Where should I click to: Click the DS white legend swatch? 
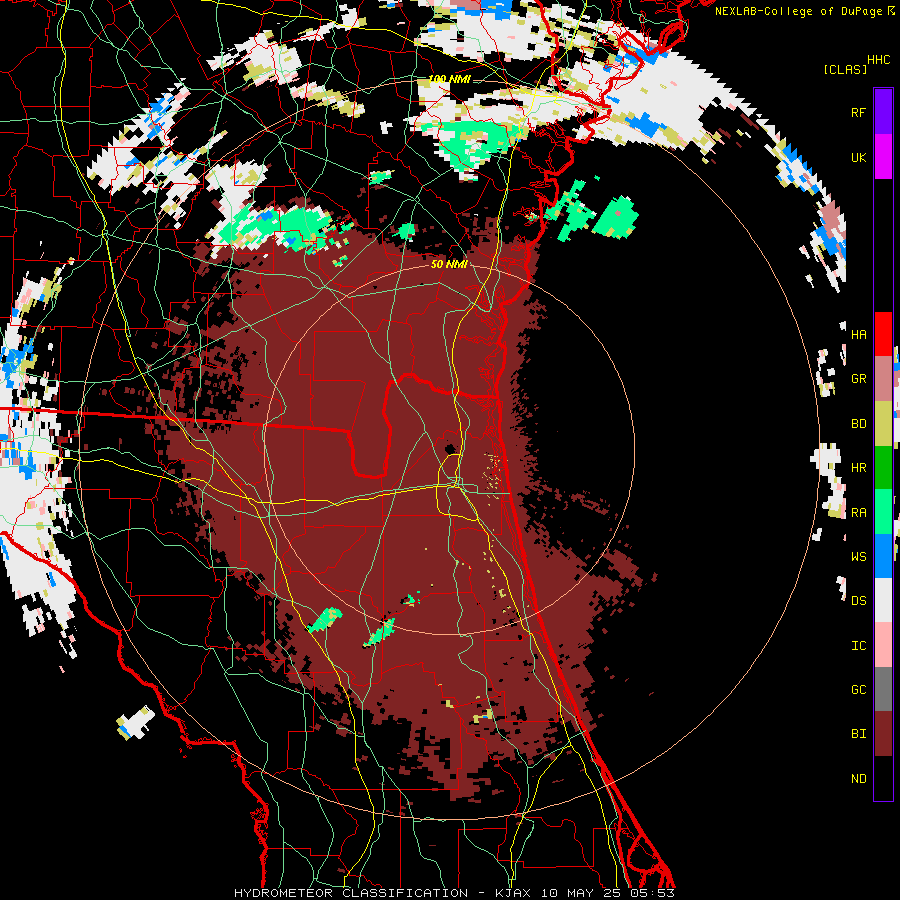click(x=883, y=600)
